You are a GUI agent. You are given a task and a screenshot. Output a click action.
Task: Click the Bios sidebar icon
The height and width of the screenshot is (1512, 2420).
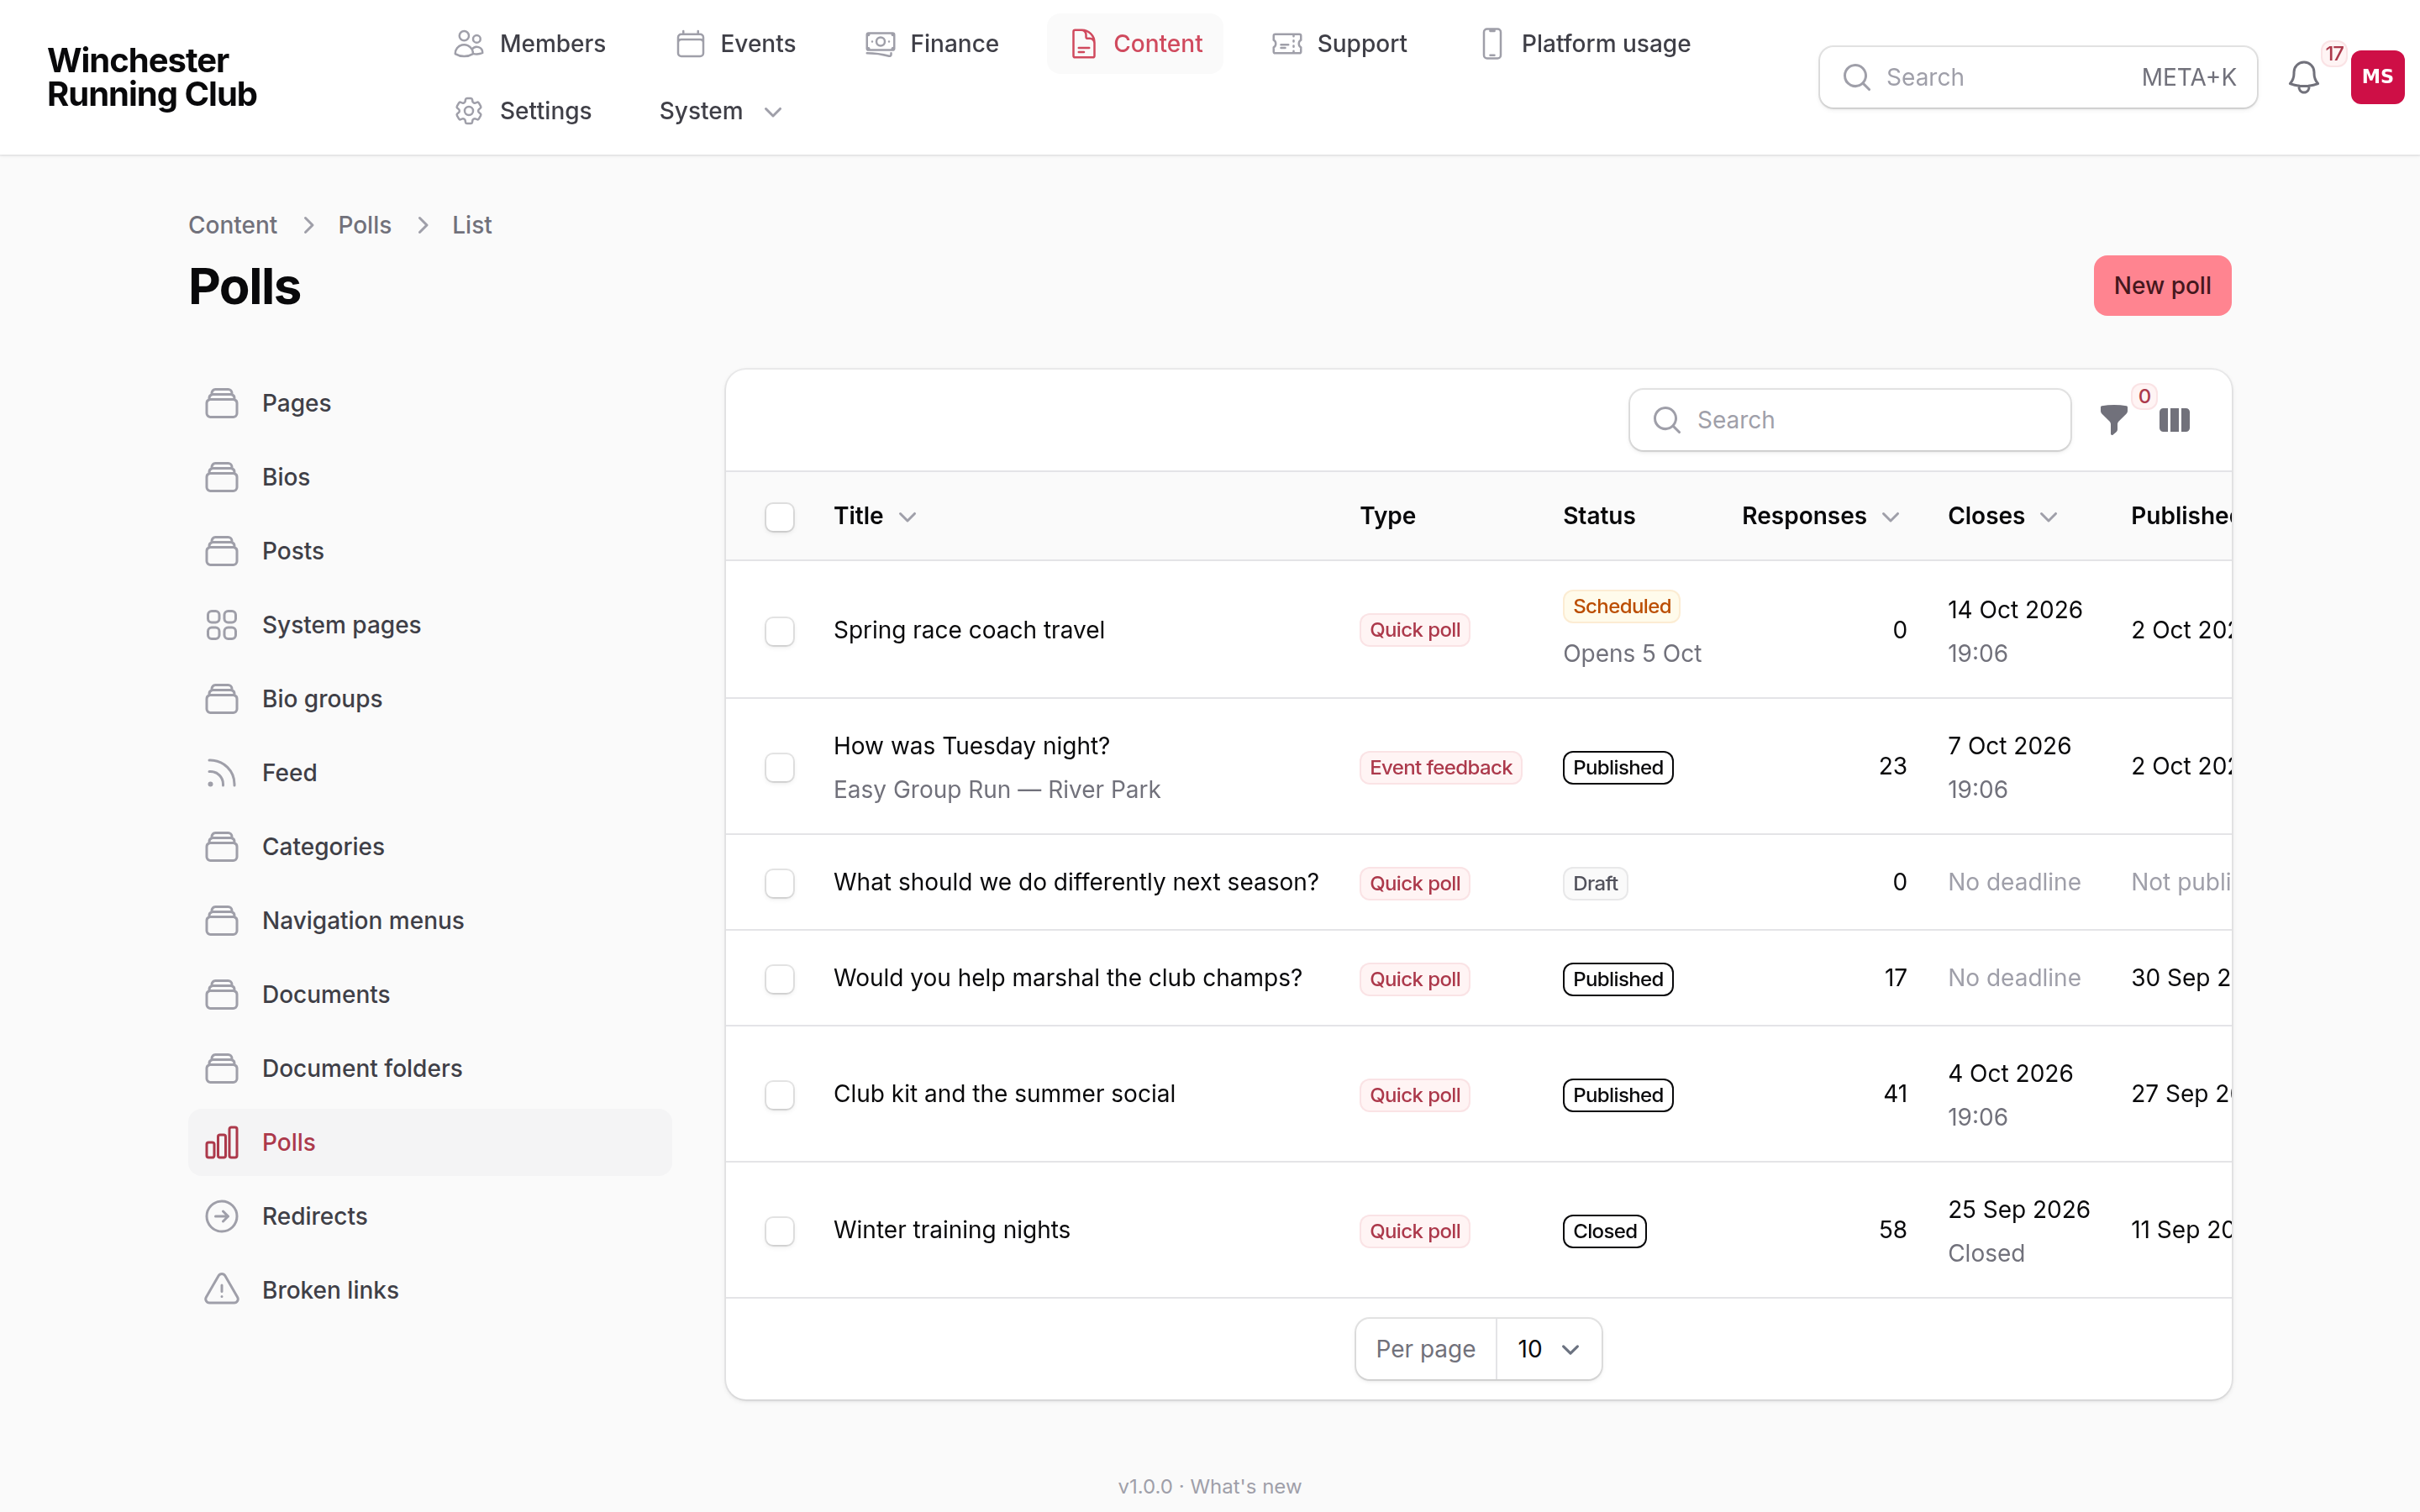222,477
